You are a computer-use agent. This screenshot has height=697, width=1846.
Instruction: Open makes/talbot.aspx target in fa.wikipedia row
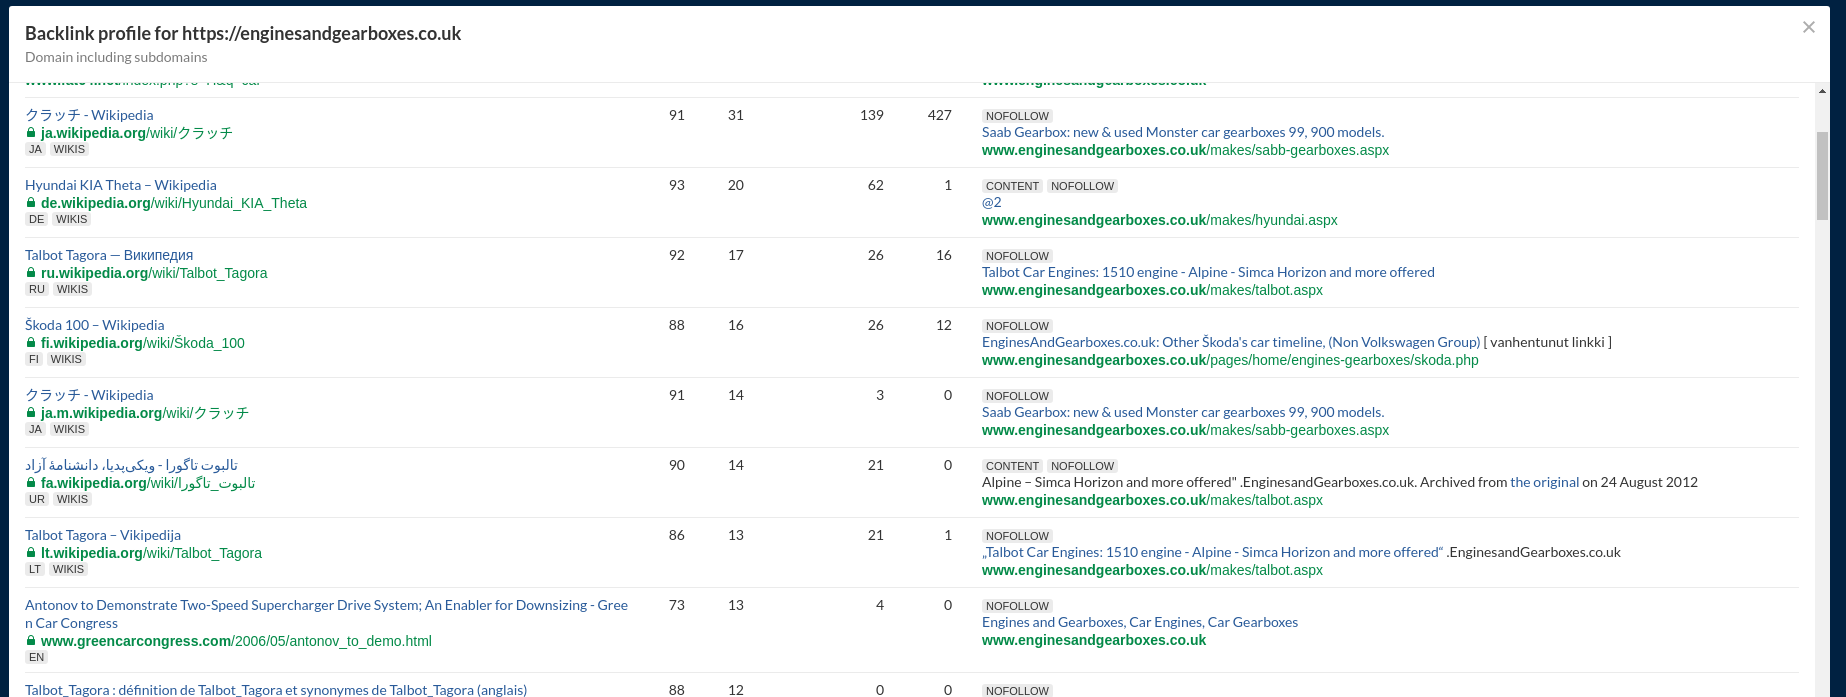(x=1152, y=500)
